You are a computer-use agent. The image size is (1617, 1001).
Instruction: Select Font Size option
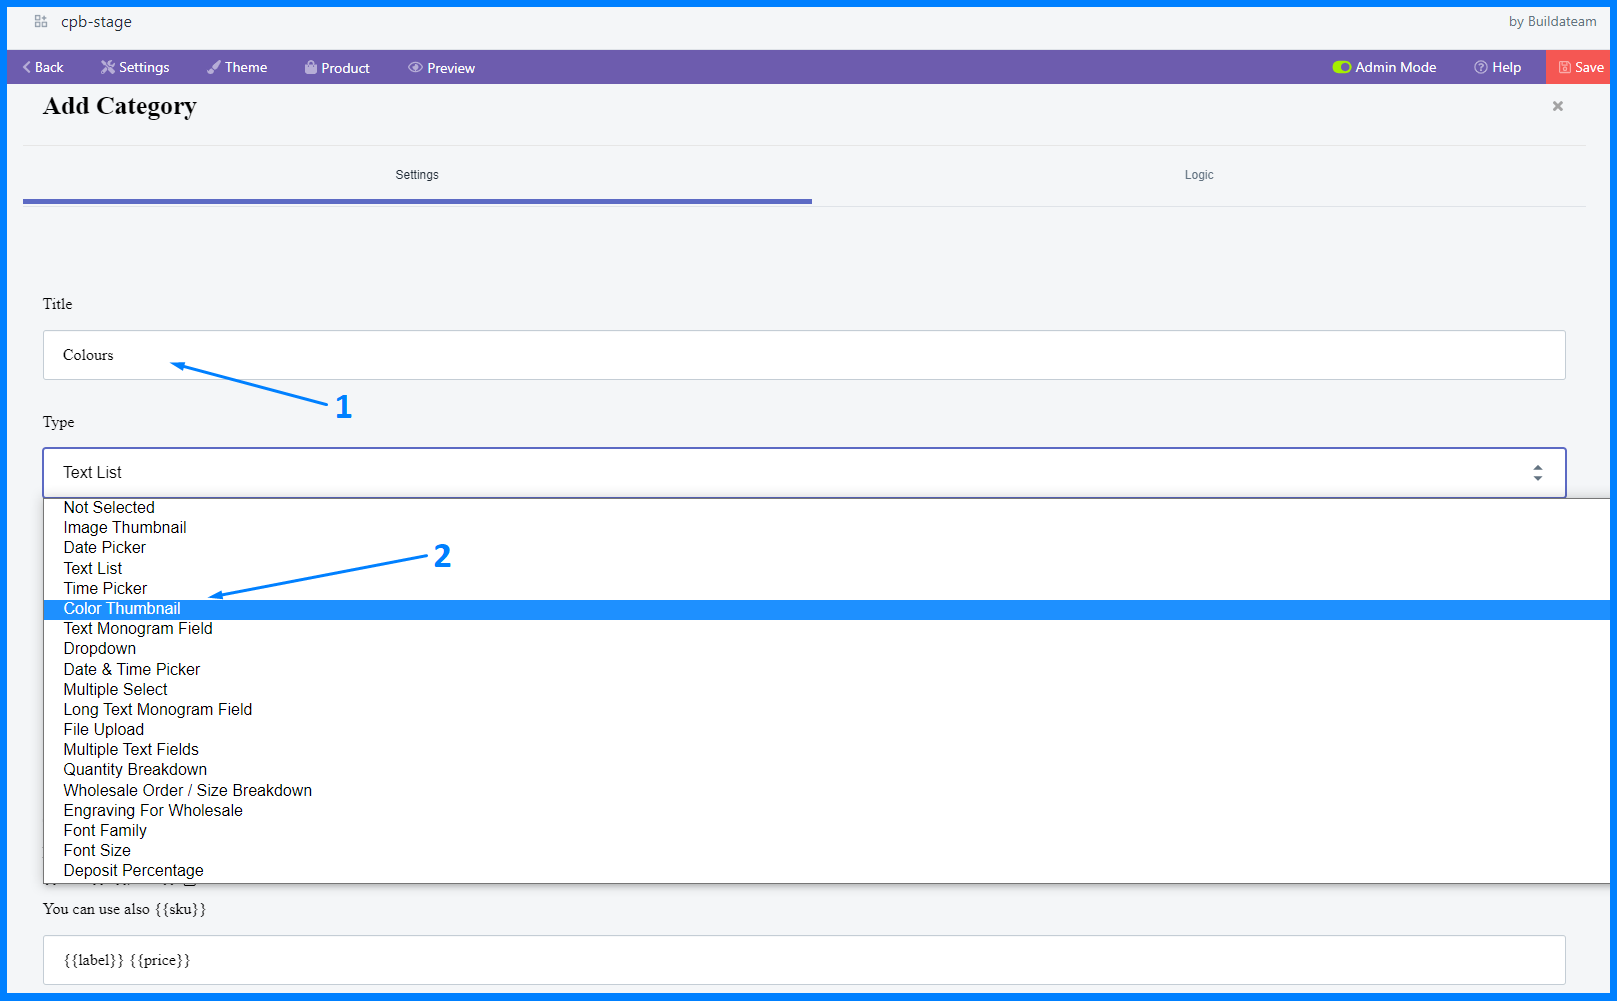coord(826,850)
